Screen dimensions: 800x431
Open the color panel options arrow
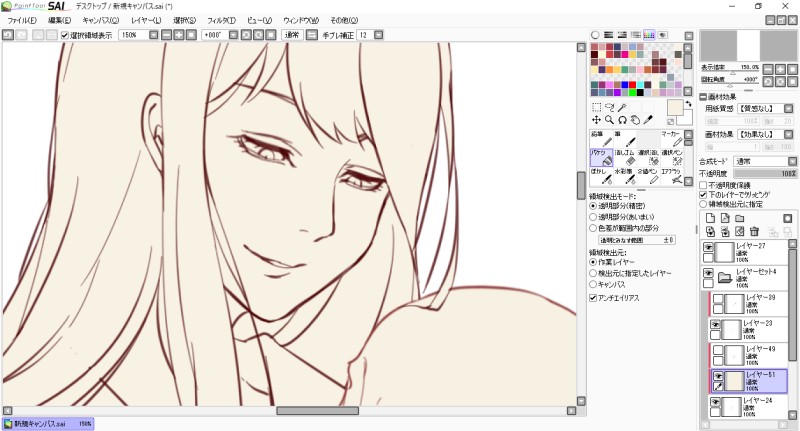(x=689, y=36)
